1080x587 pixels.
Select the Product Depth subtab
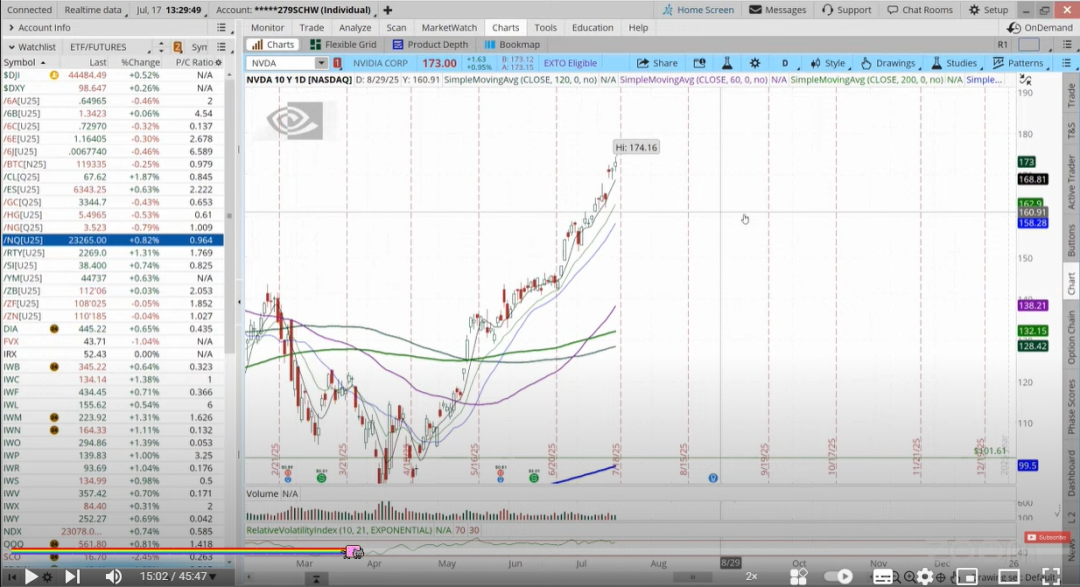pyautogui.click(x=430, y=44)
